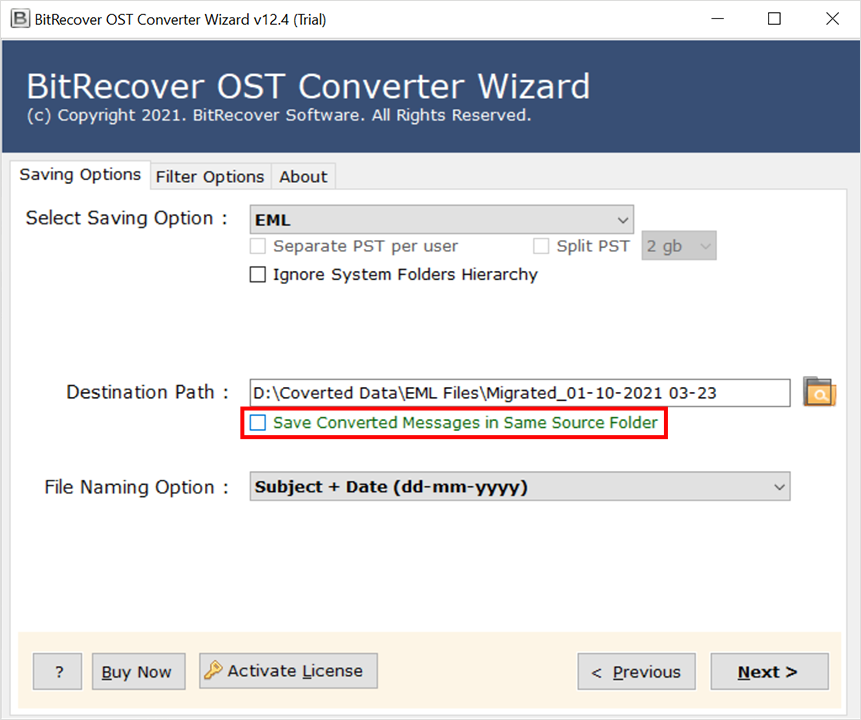The height and width of the screenshot is (720, 861).
Task: Tick the Separate PST per user checkbox
Action: (x=258, y=246)
